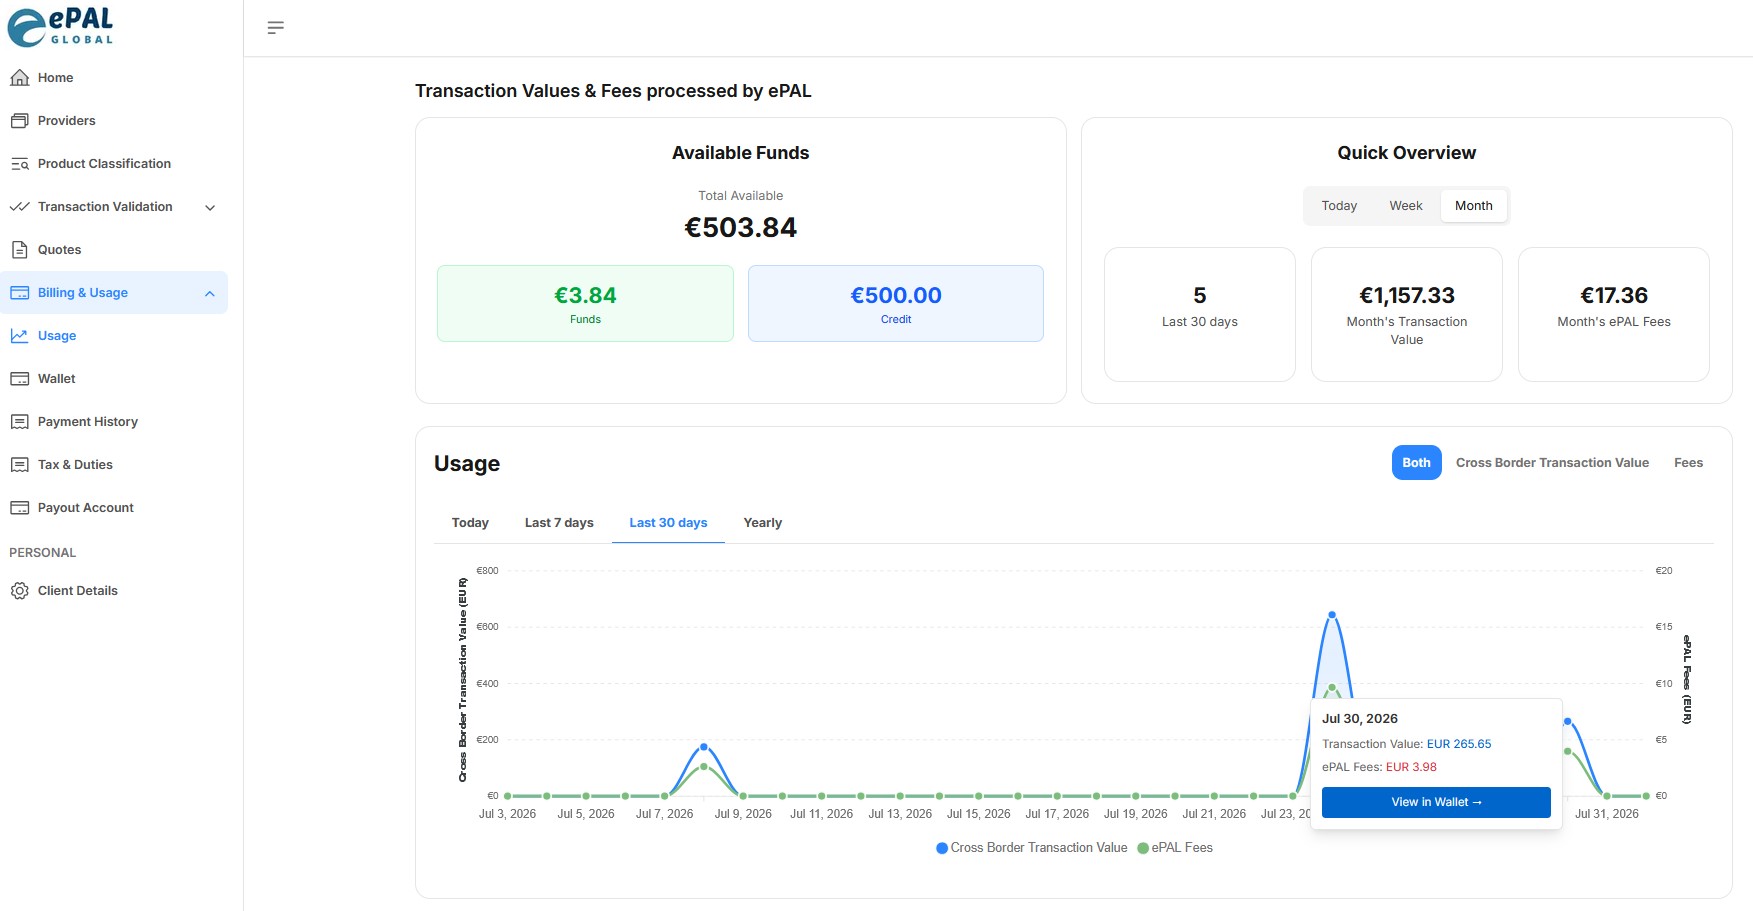Click the Transaction Validation double-check icon
Viewport: 1753px width, 911px height.
click(19, 207)
